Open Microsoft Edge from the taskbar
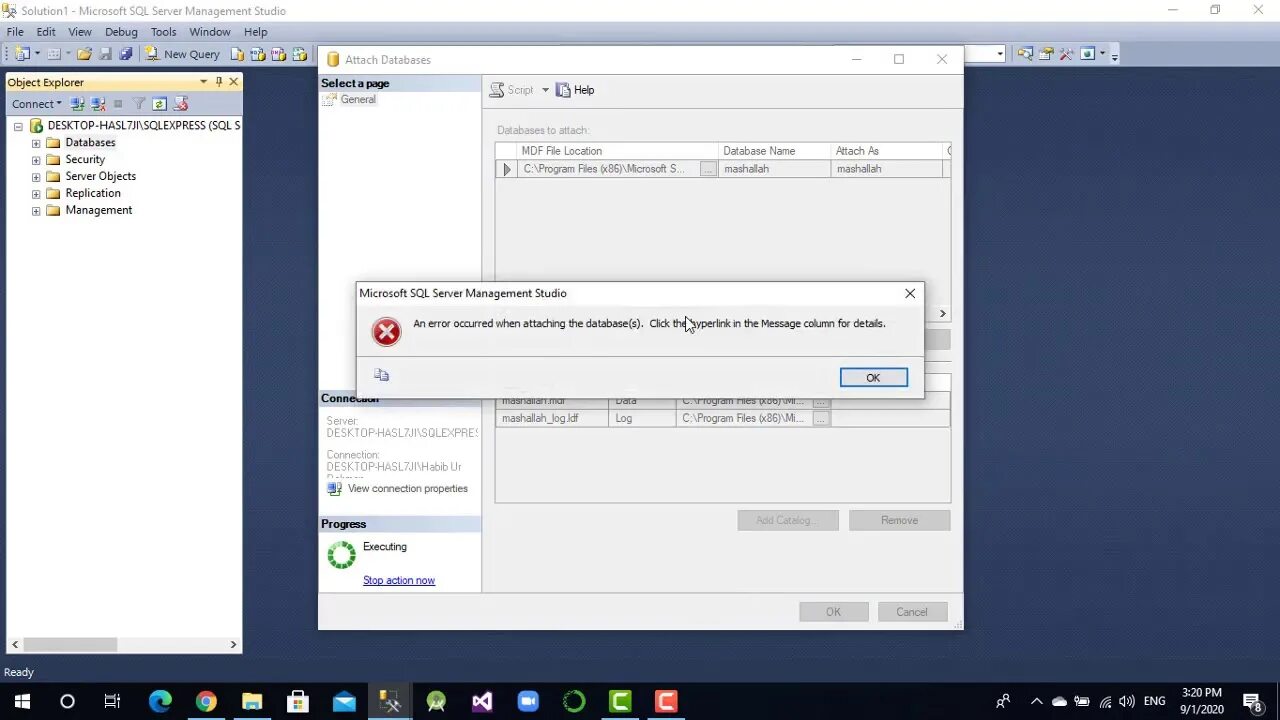This screenshot has height=720, width=1280. [160, 701]
